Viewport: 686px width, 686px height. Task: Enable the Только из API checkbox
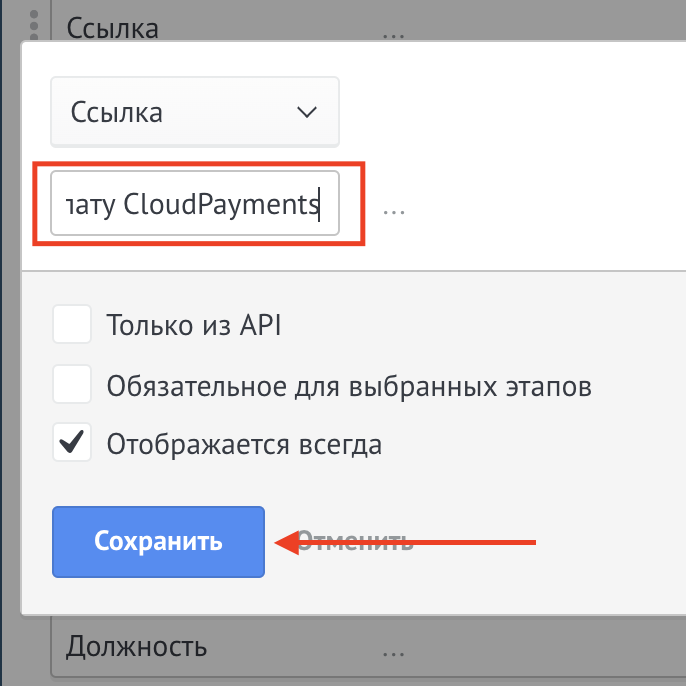click(x=72, y=325)
